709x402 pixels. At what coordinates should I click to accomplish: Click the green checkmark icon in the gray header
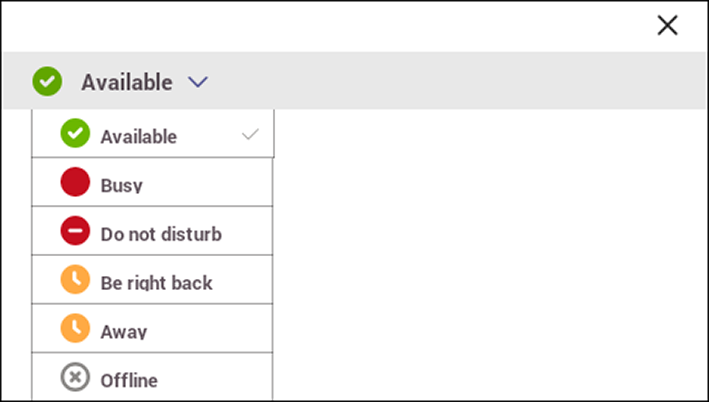tap(47, 81)
